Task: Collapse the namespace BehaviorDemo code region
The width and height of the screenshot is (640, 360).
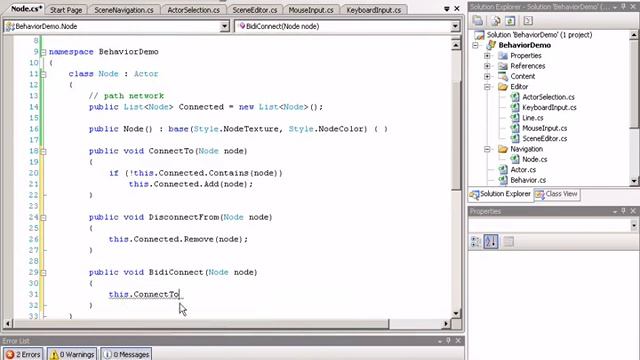Action: 43,52
